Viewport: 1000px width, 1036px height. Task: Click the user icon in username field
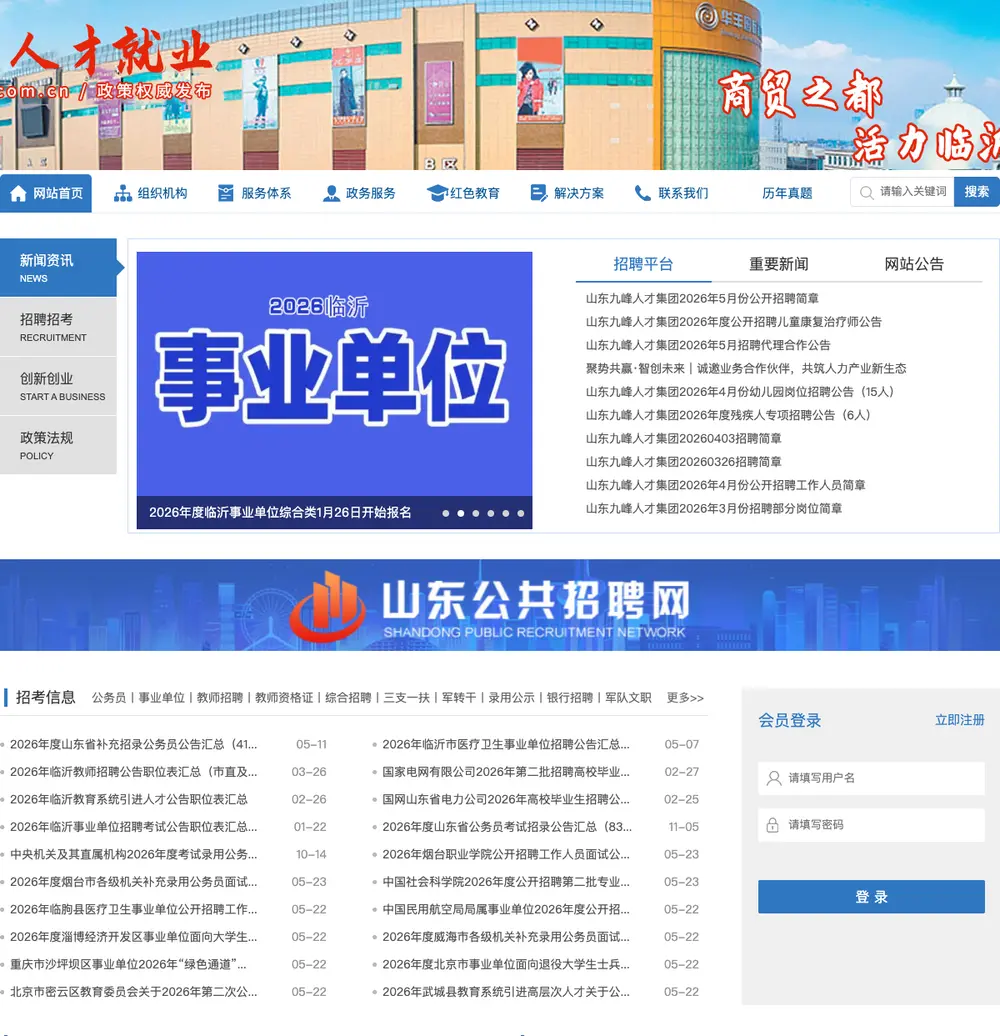tap(773, 778)
